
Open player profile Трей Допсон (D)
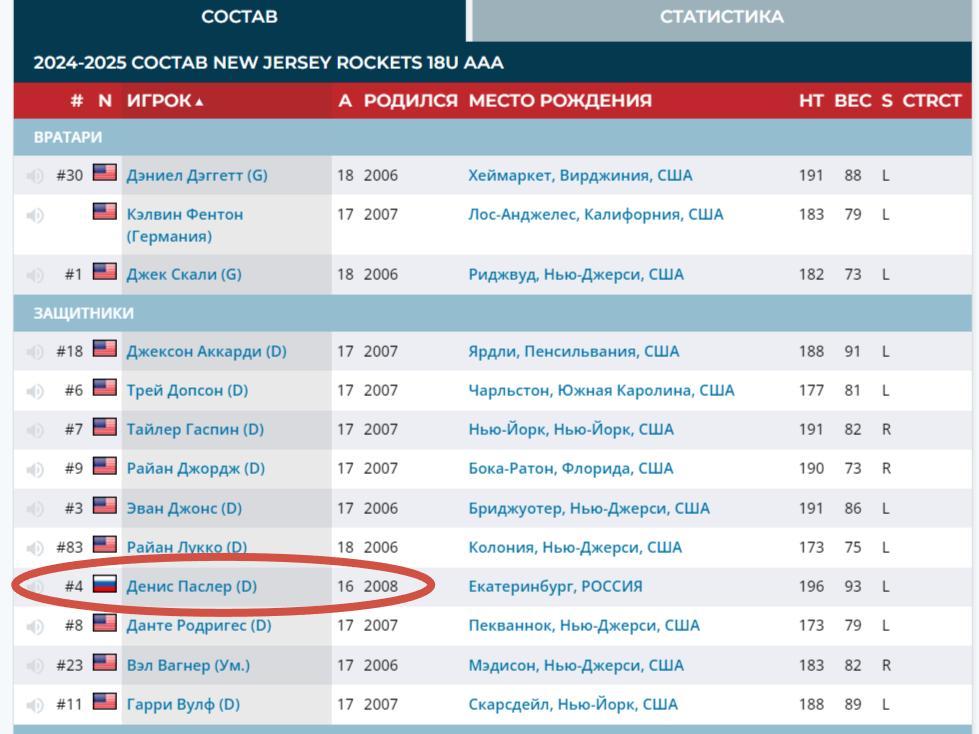(x=187, y=391)
